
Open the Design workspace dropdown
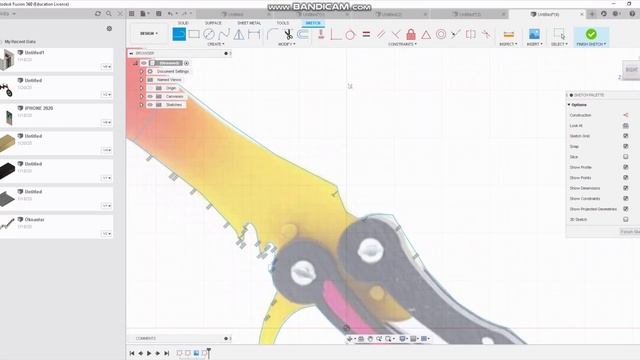[149, 33]
